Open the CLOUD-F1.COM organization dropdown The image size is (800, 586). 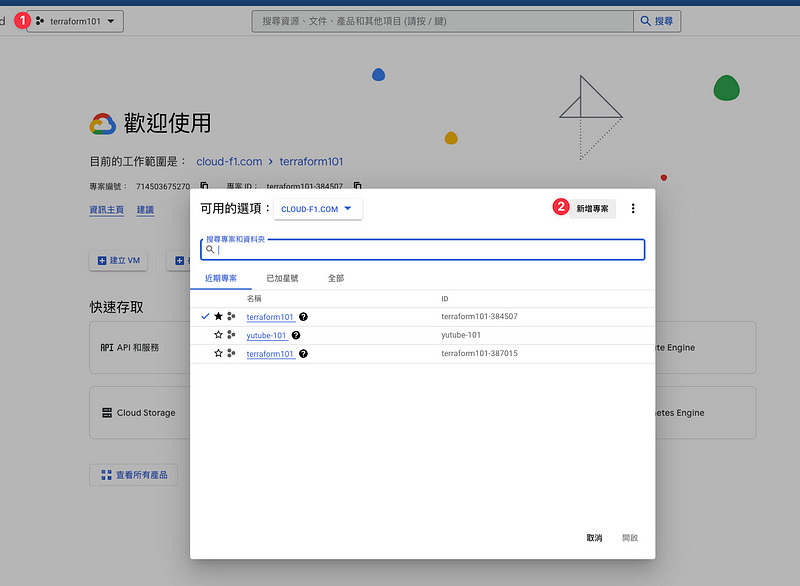[x=317, y=209]
